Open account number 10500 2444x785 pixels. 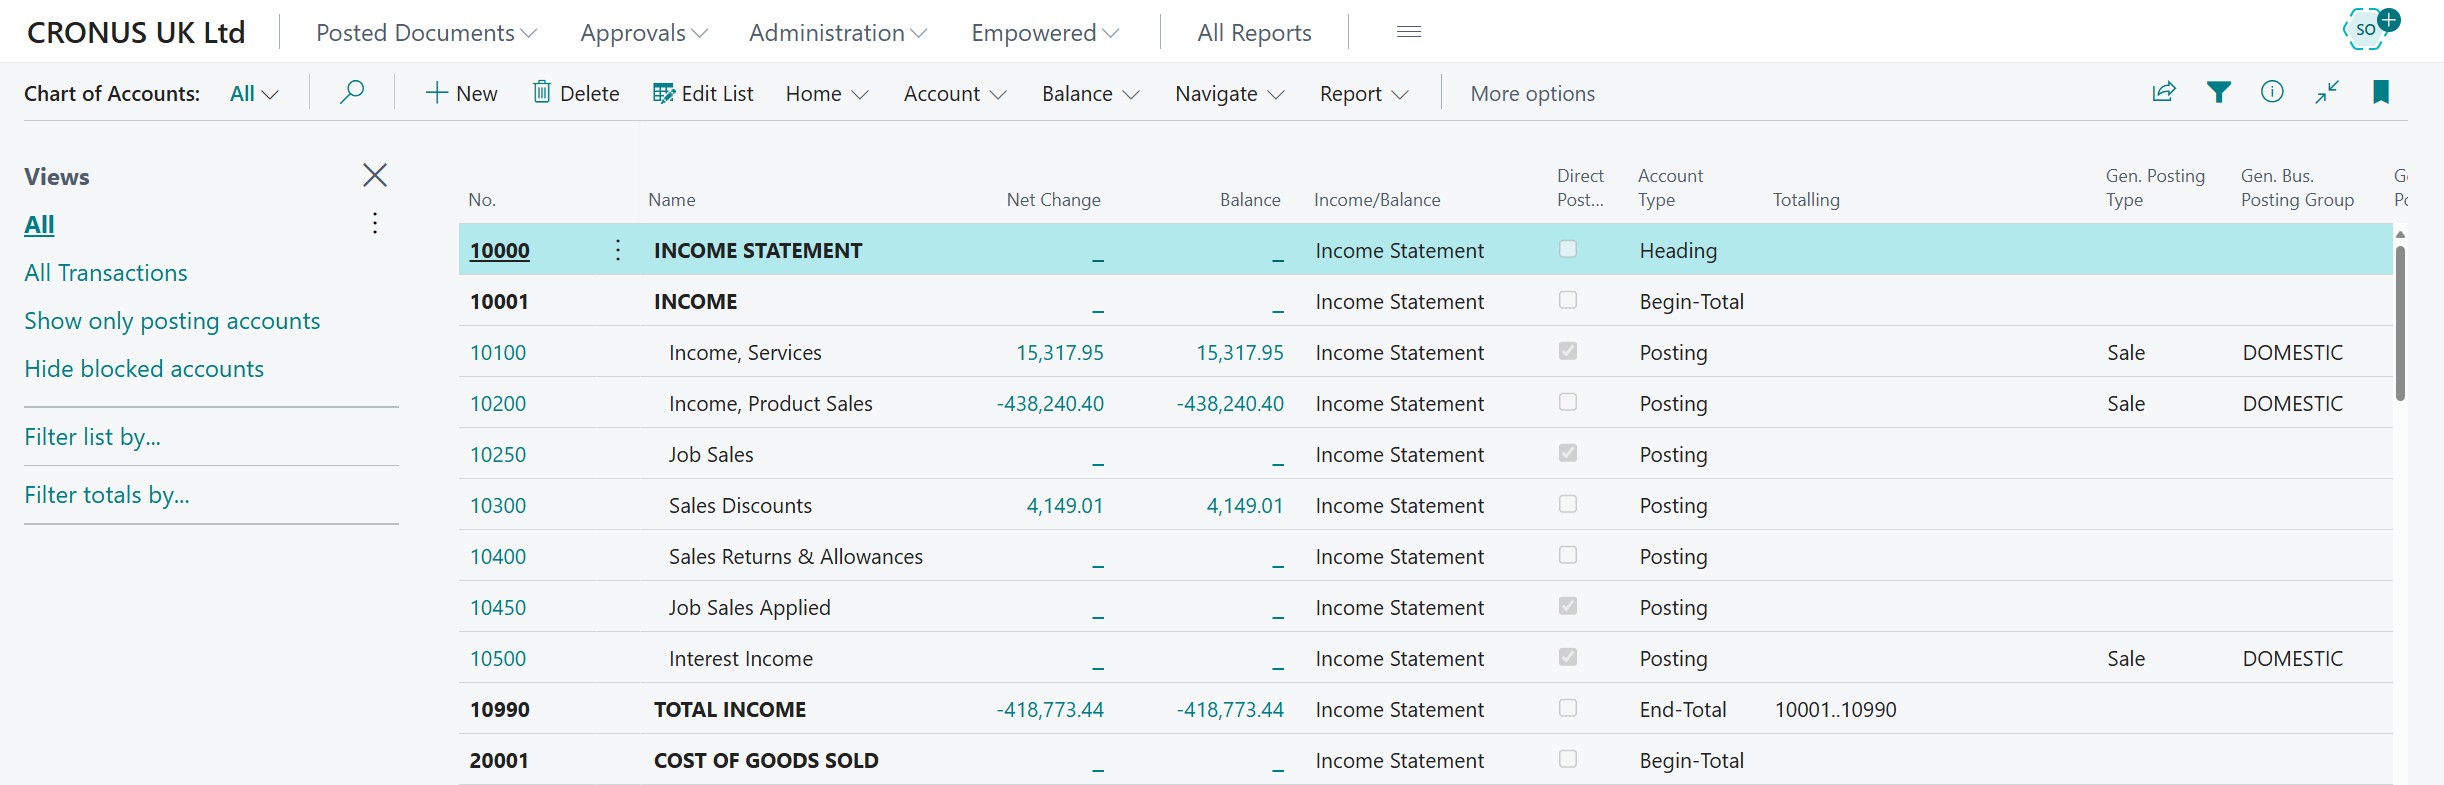click(498, 658)
